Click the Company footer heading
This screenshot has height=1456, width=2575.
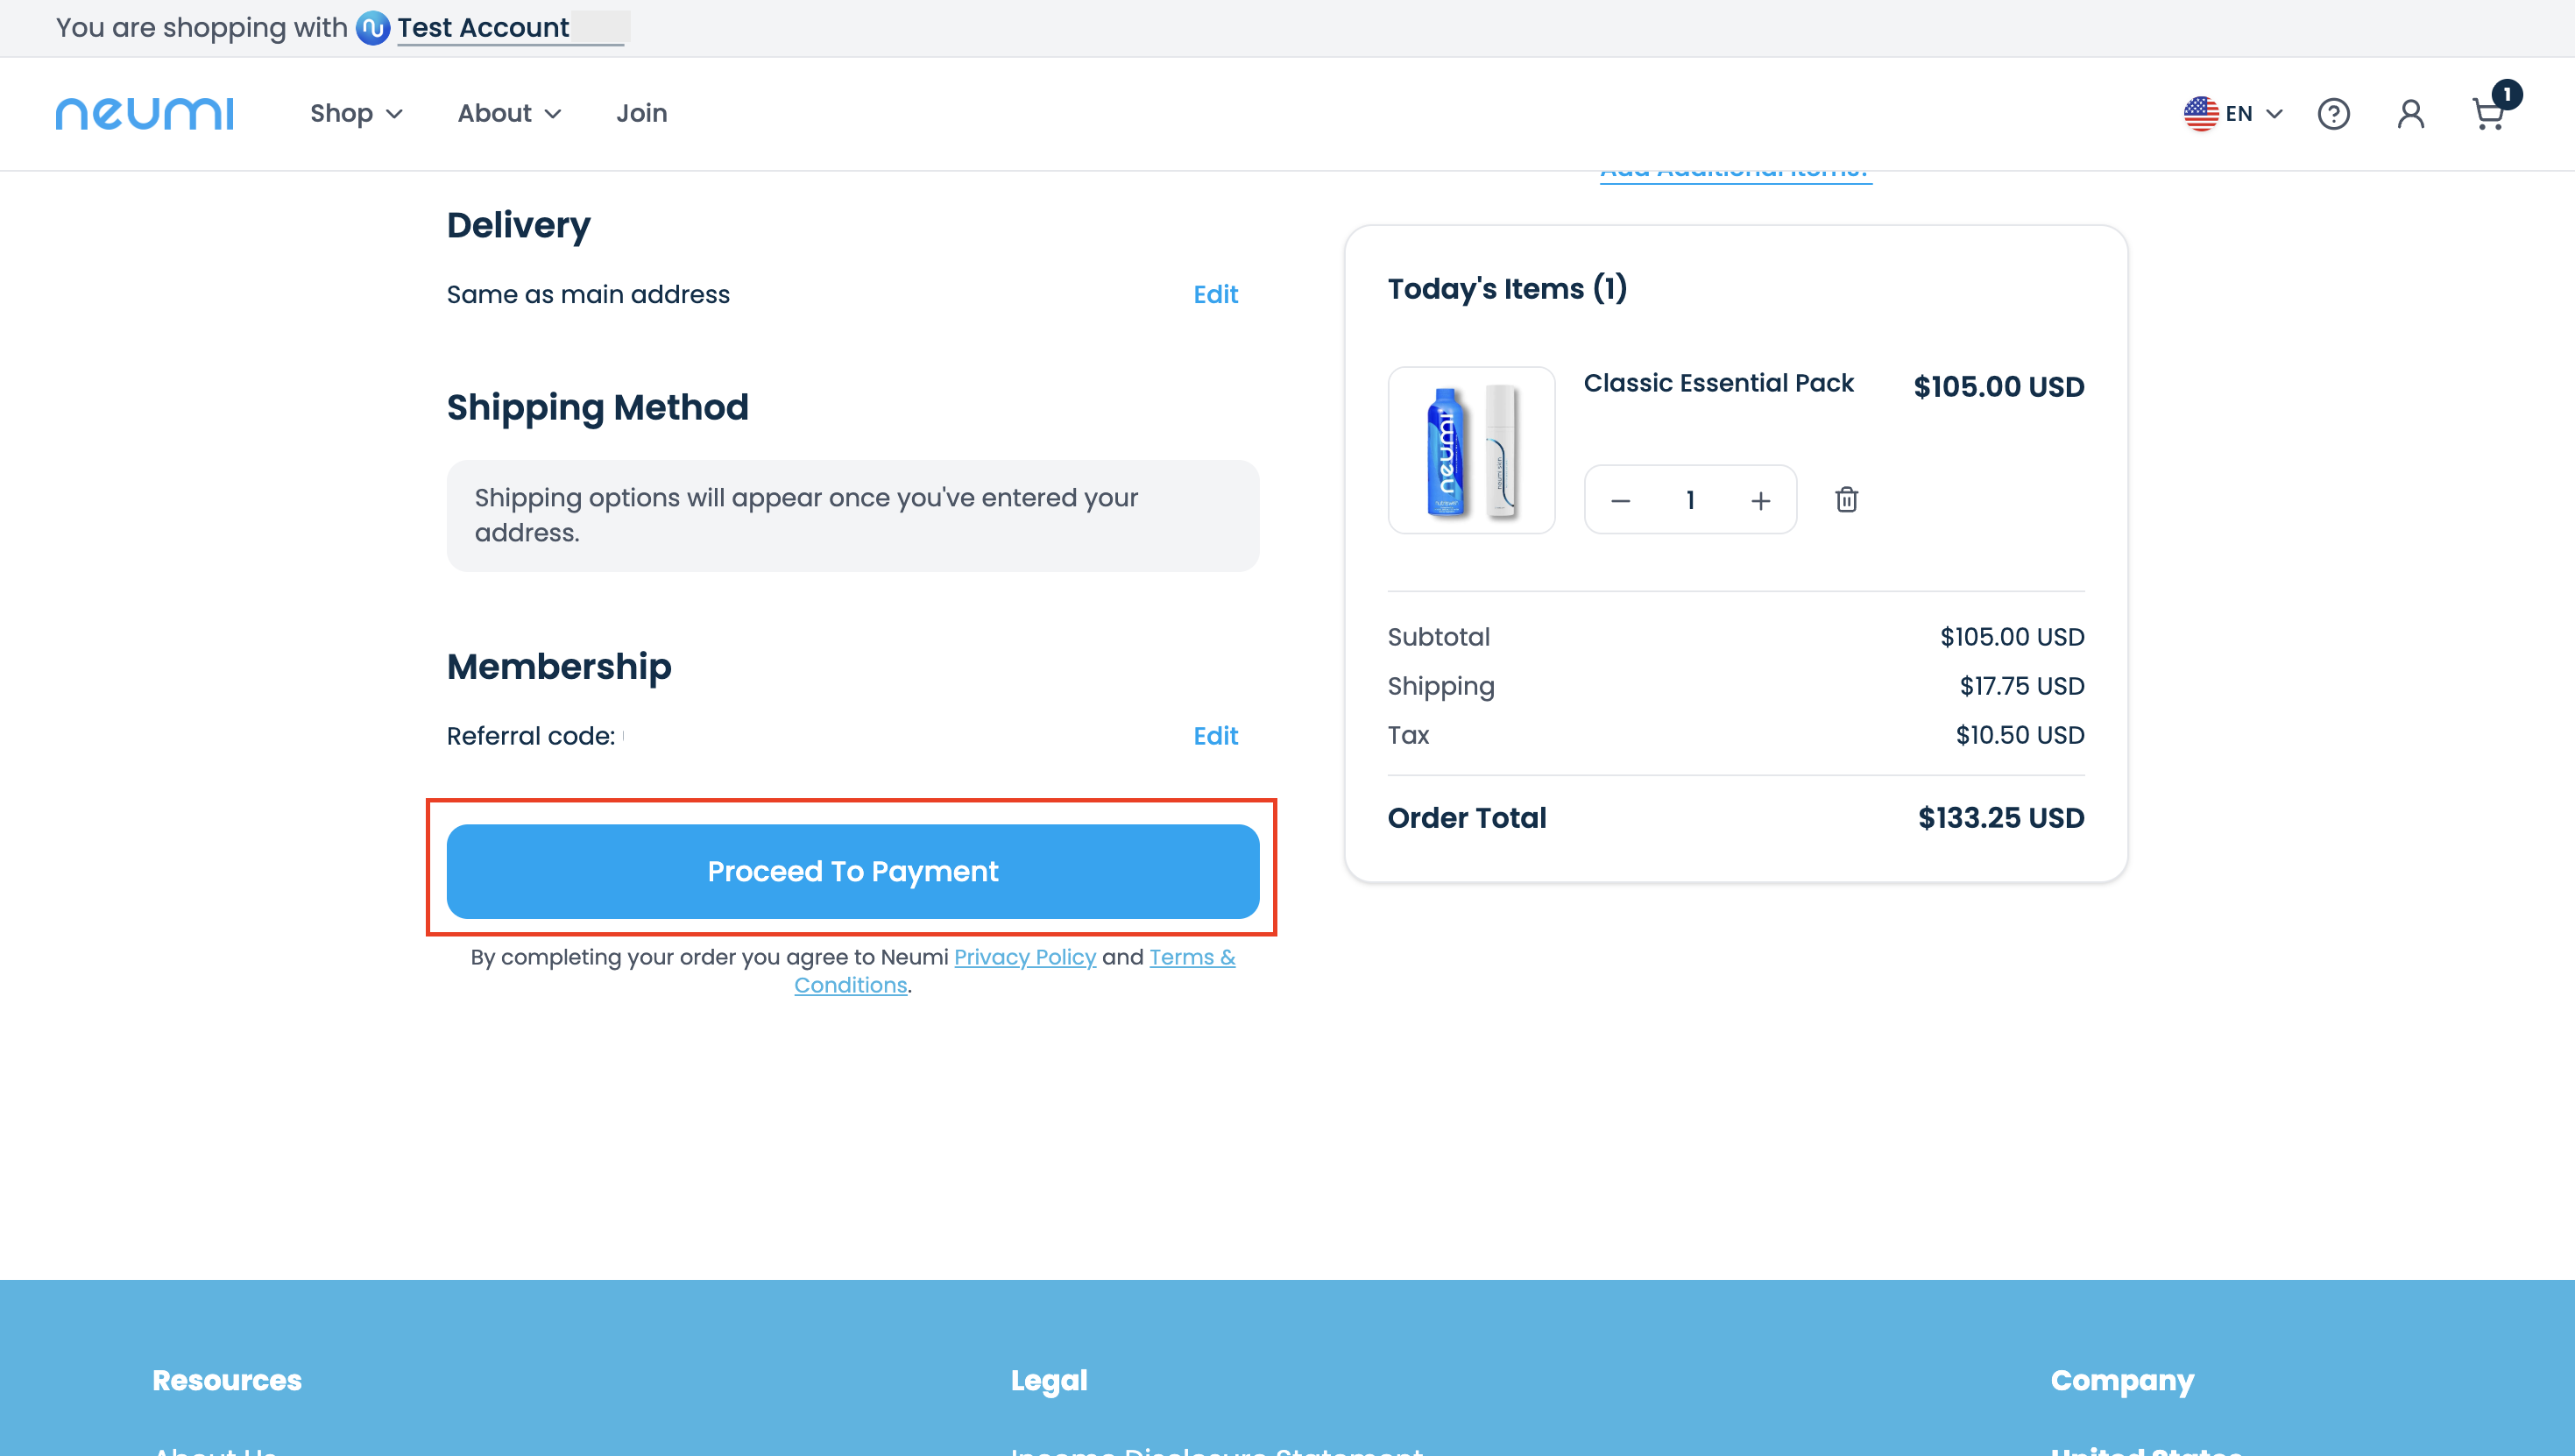(x=2121, y=1380)
